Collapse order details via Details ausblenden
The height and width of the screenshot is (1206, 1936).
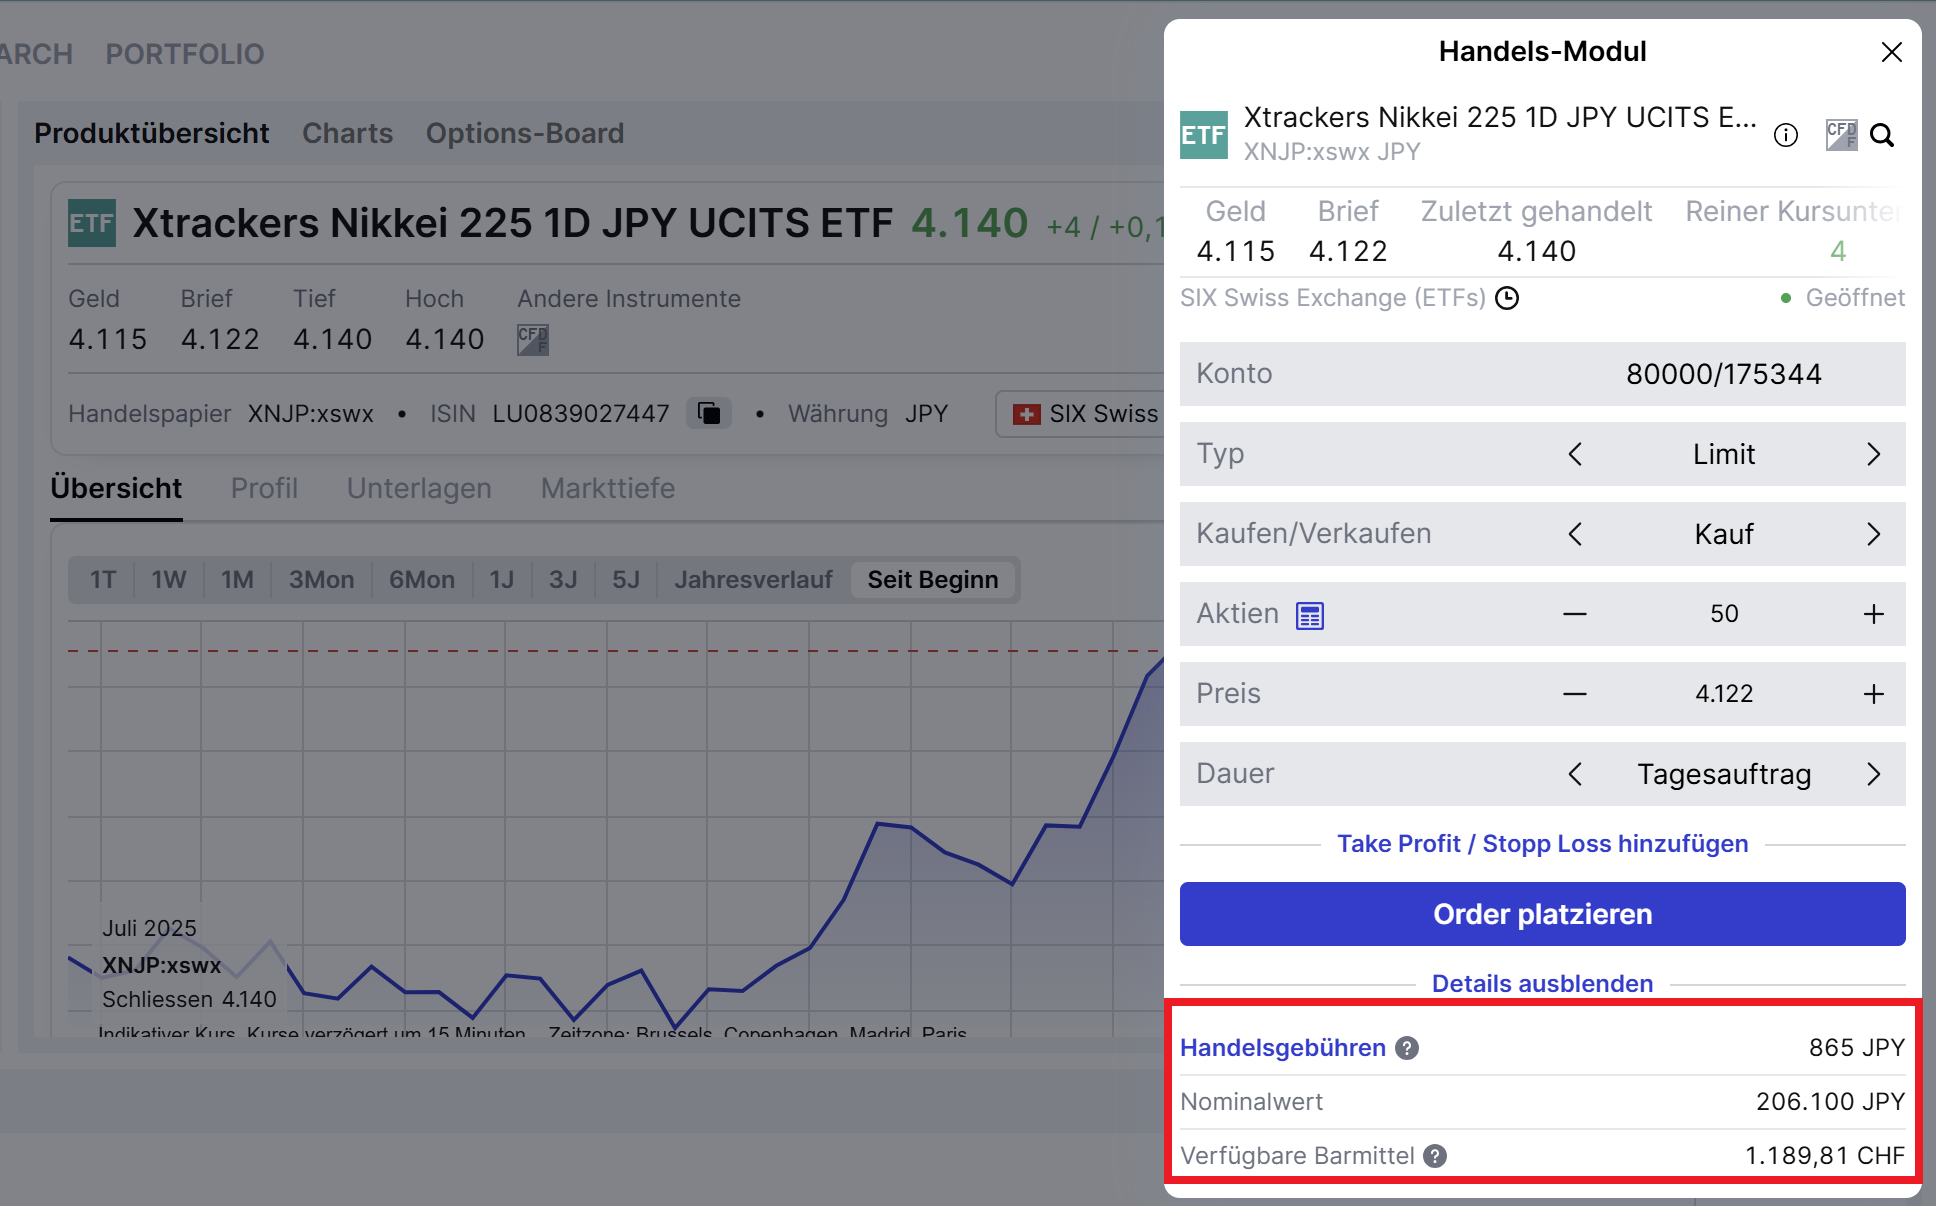click(x=1543, y=983)
